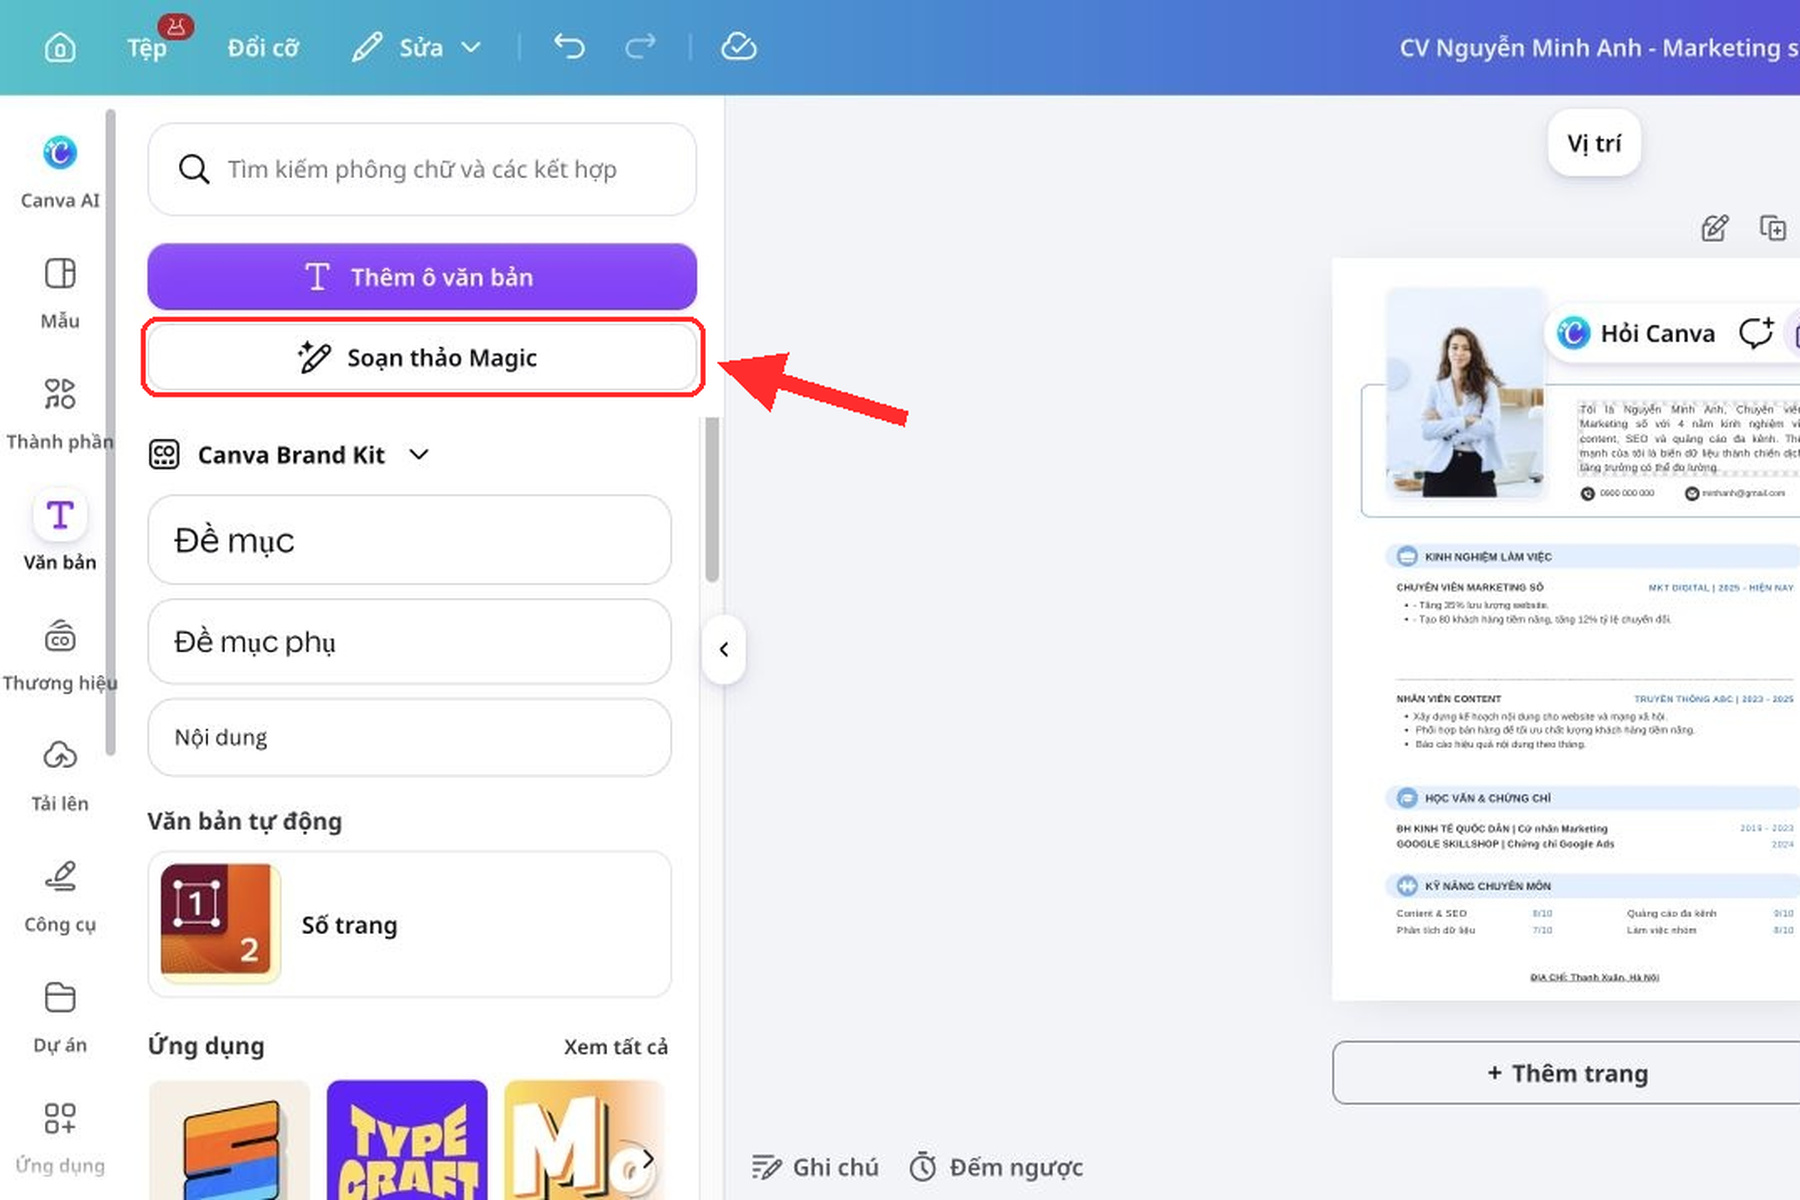Click the text panel scrollbar
Viewport: 1800px width, 1200px height.
(712, 500)
